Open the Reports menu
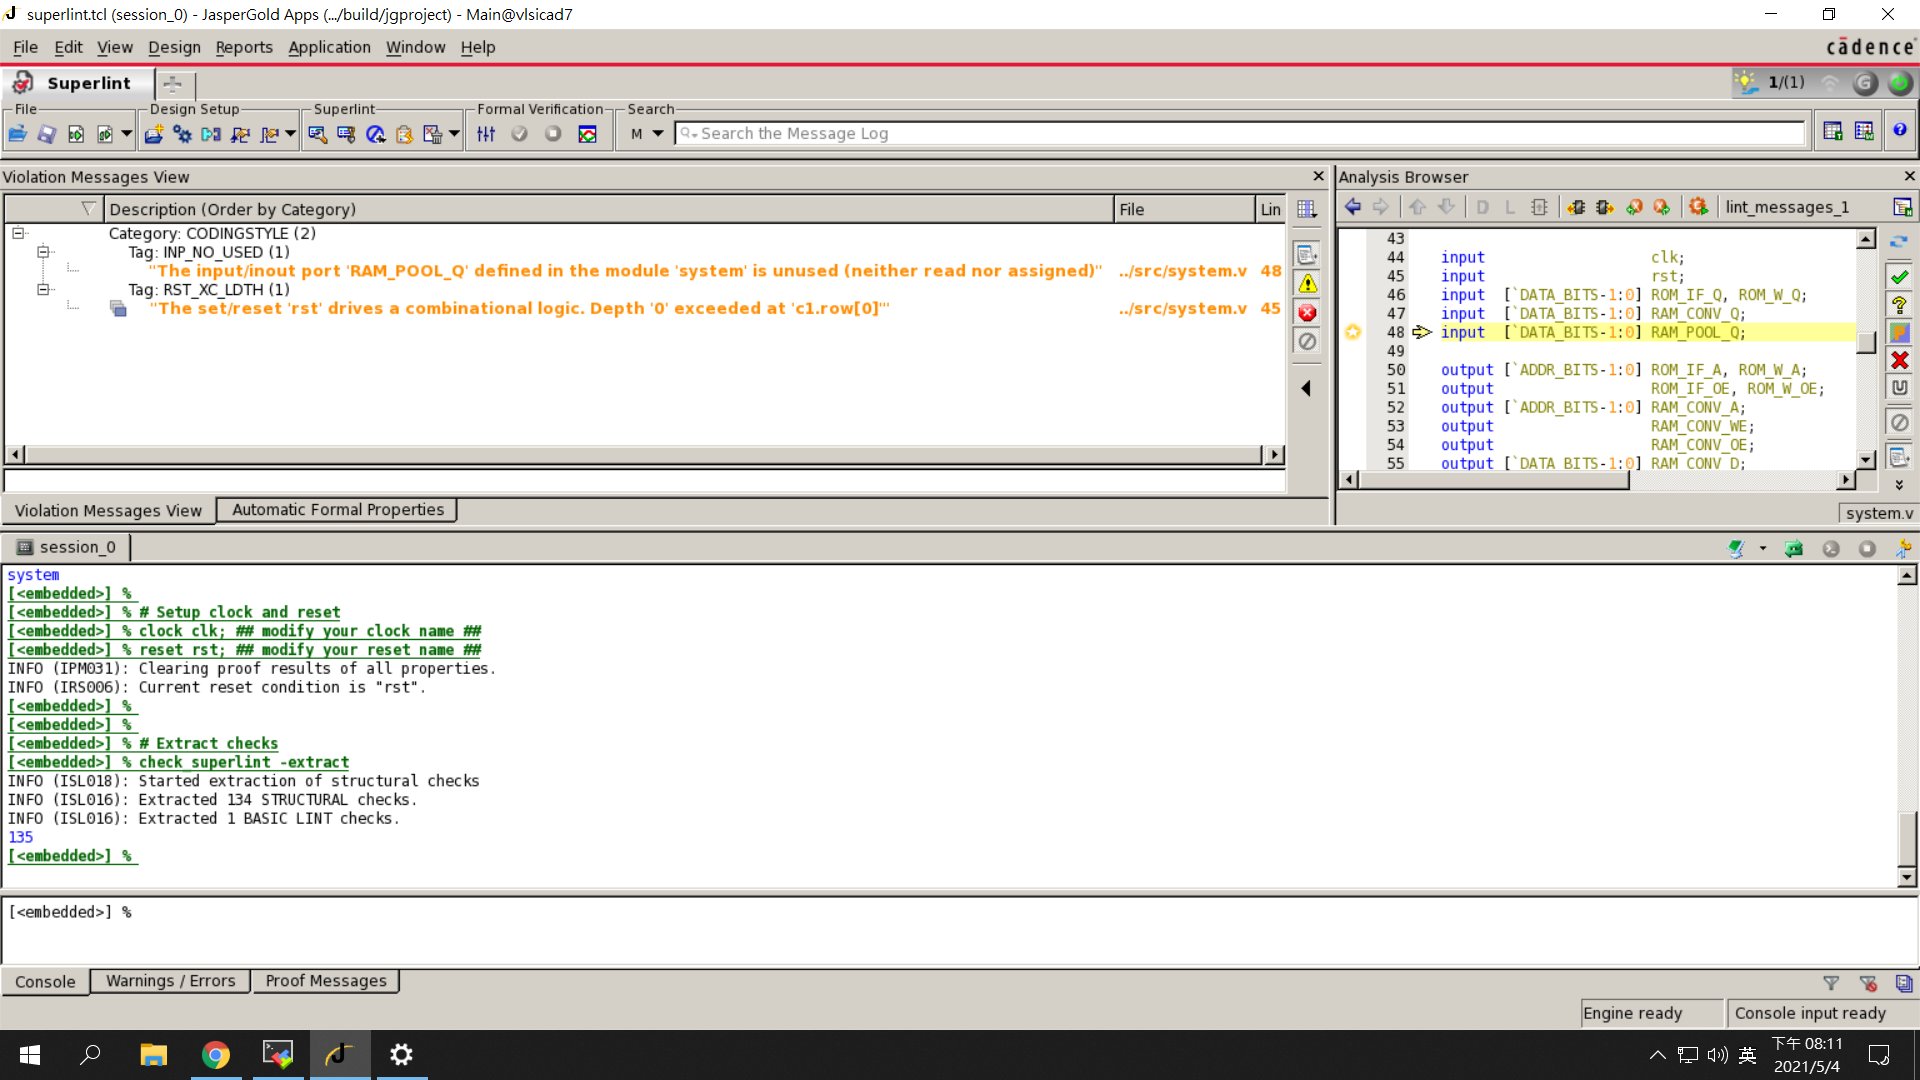Image resolution: width=1920 pixels, height=1080 pixels. [243, 47]
